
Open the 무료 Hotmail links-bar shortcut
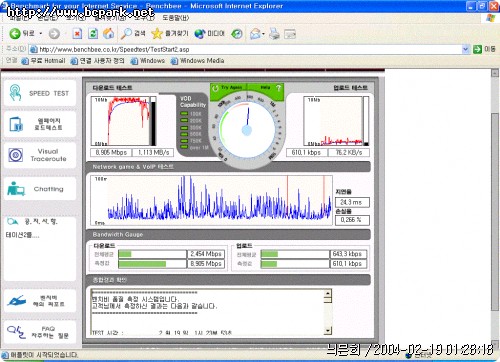coord(44,61)
